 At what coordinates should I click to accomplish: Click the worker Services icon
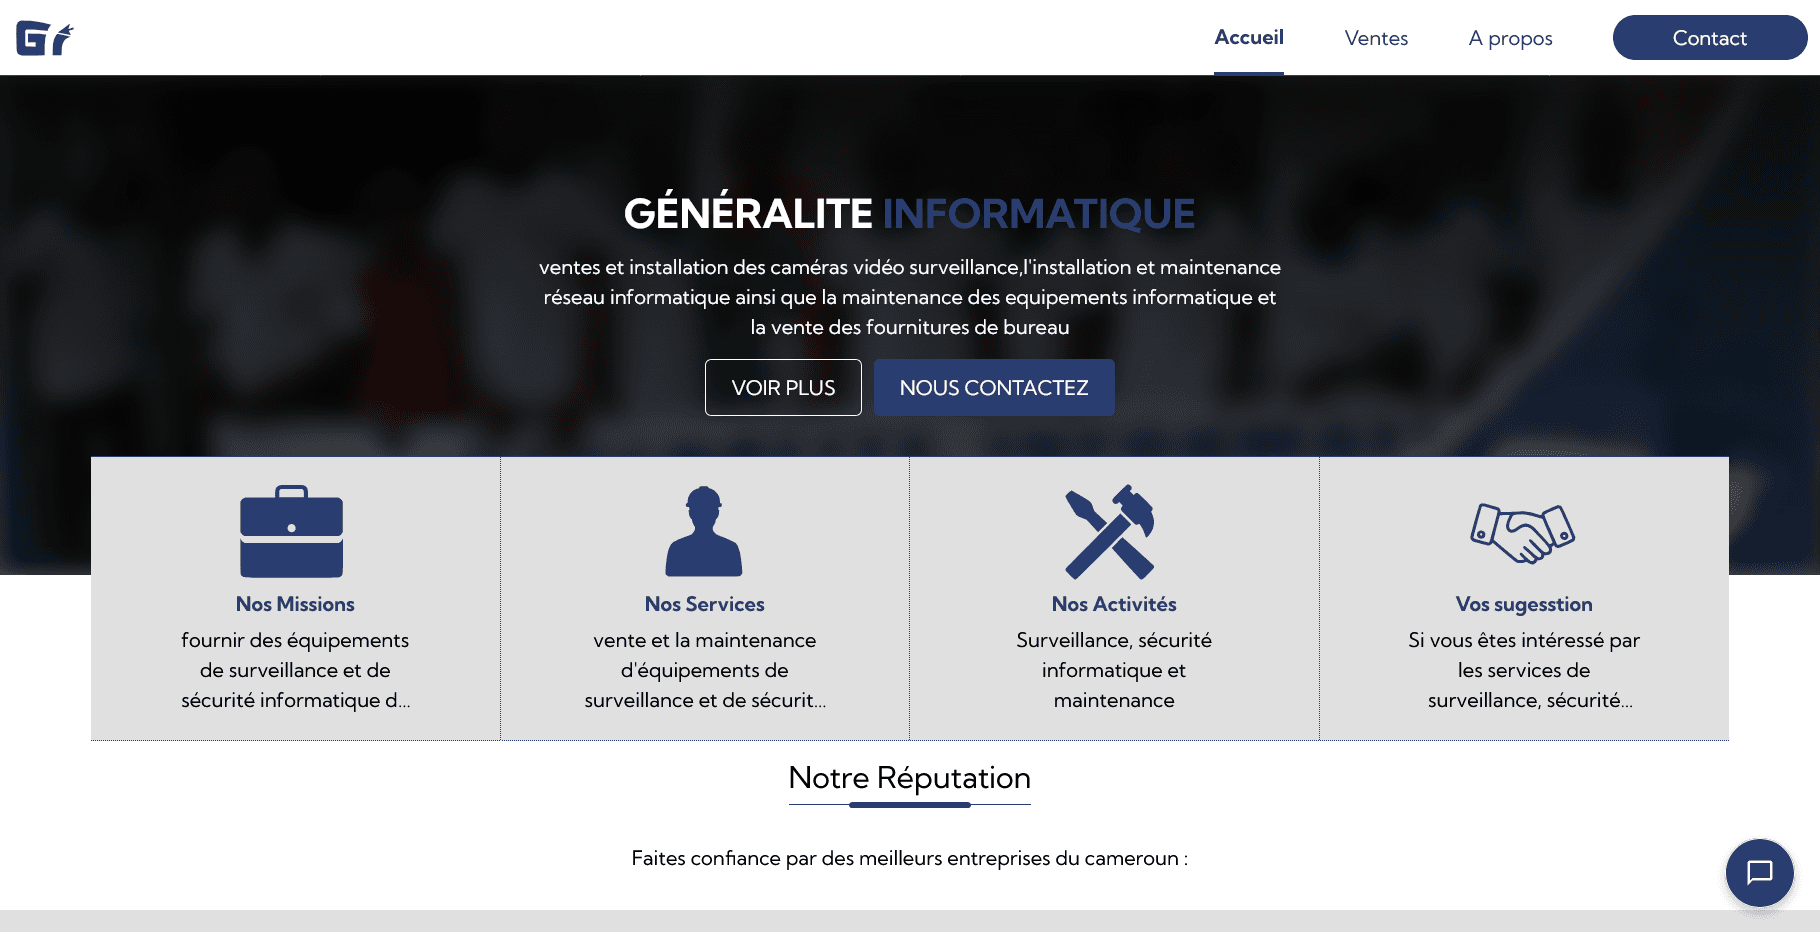point(704,532)
